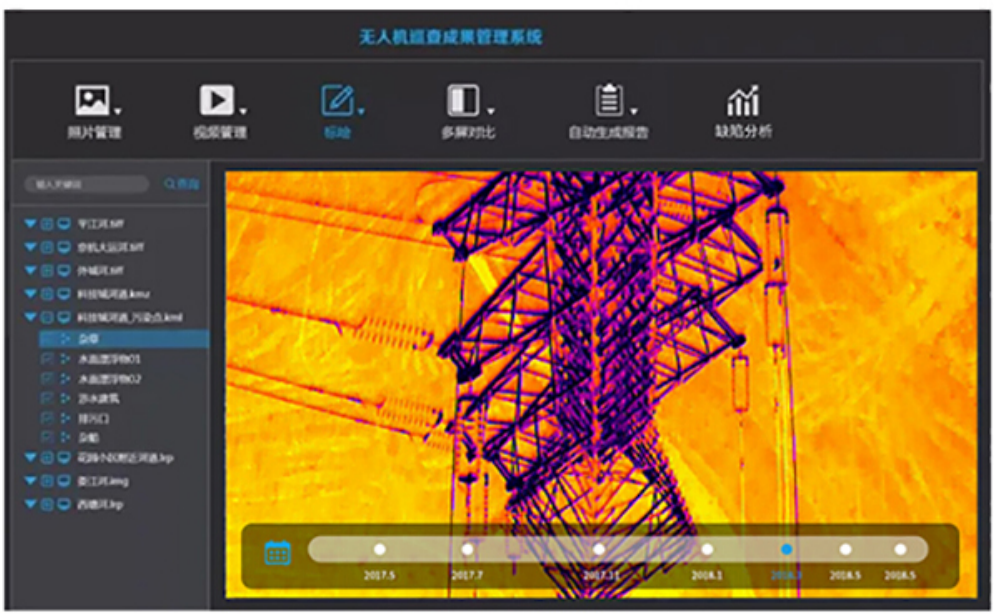Open the 自动生成报告 dropdown arrow
994x615 pixels.
coord(632,111)
